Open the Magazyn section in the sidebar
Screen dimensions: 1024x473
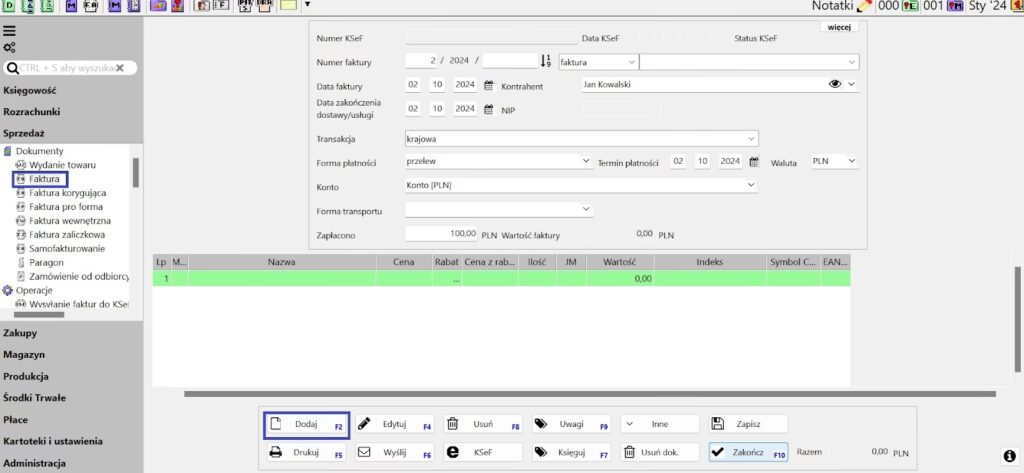[x=23, y=354]
